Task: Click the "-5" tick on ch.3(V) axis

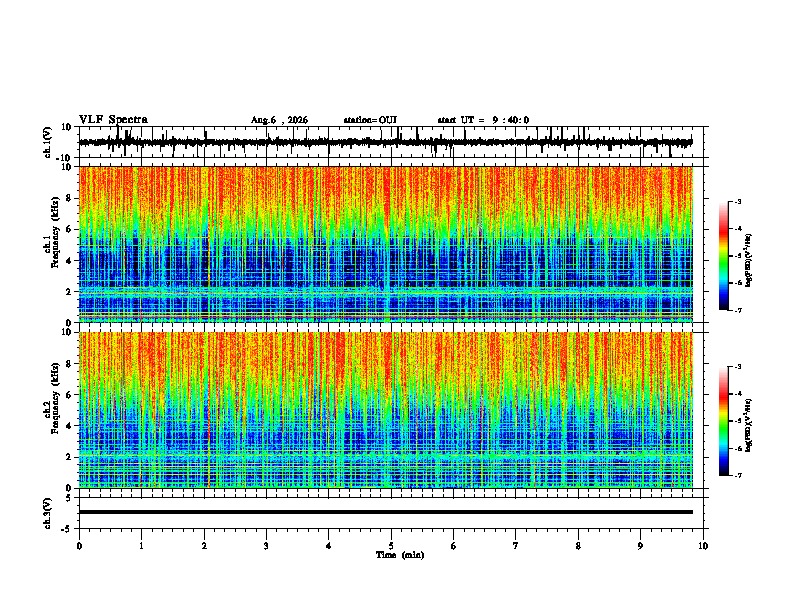Action: pyautogui.click(x=67, y=529)
